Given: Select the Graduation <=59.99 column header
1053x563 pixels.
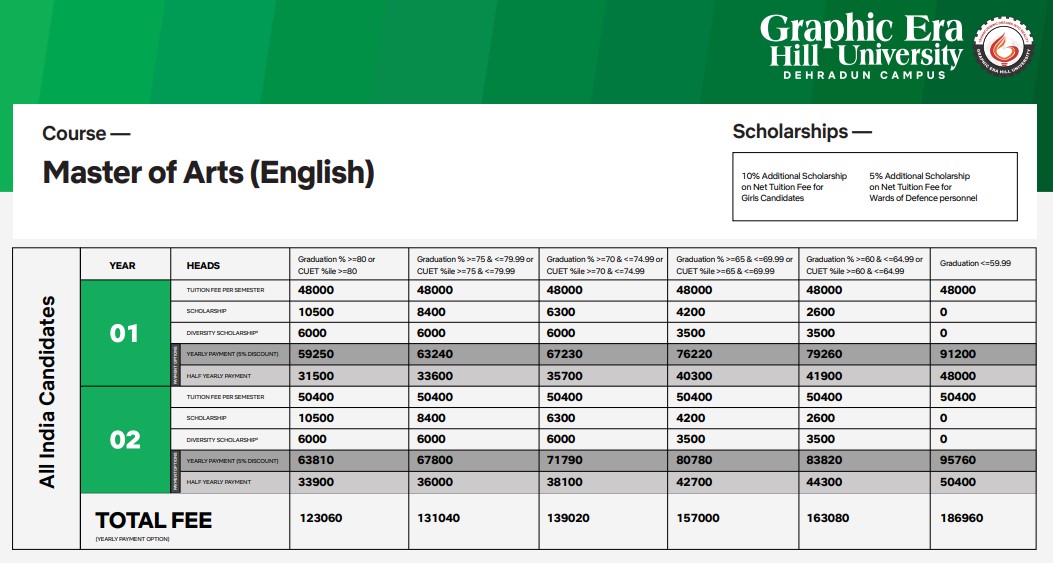Looking at the screenshot, I should click(x=975, y=263).
